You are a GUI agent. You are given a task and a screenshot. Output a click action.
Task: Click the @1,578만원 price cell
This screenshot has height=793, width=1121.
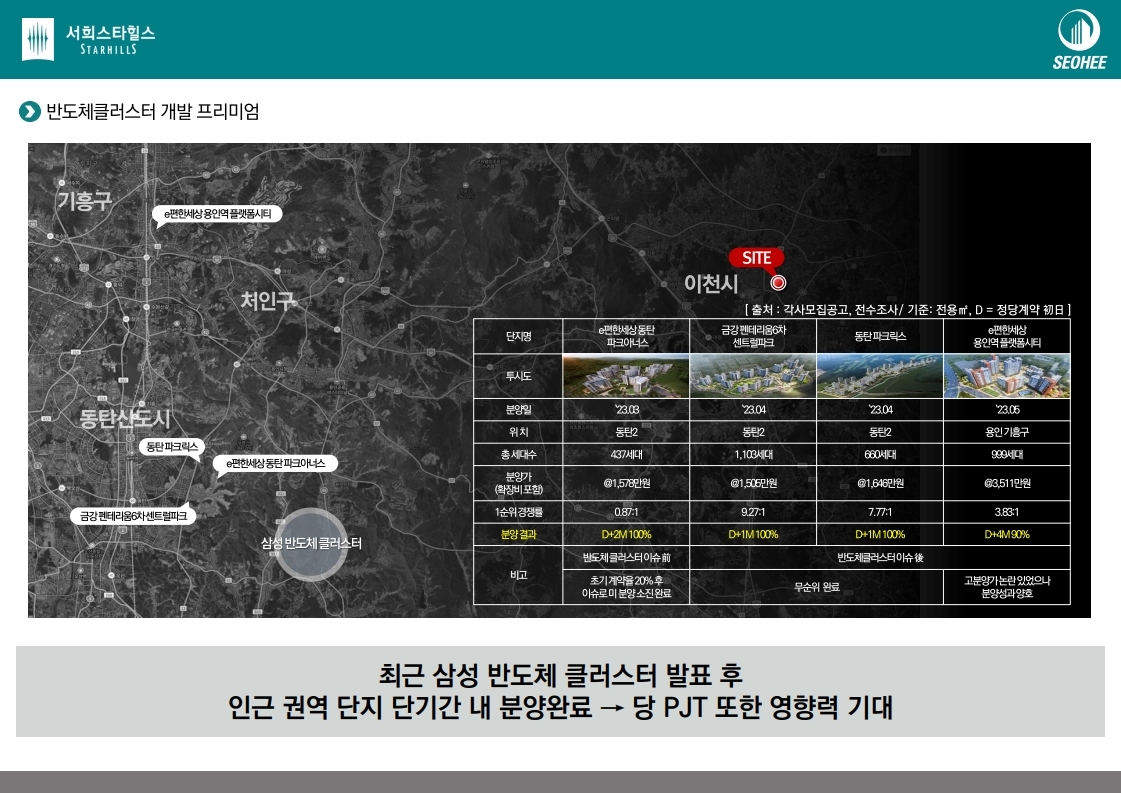[626, 483]
